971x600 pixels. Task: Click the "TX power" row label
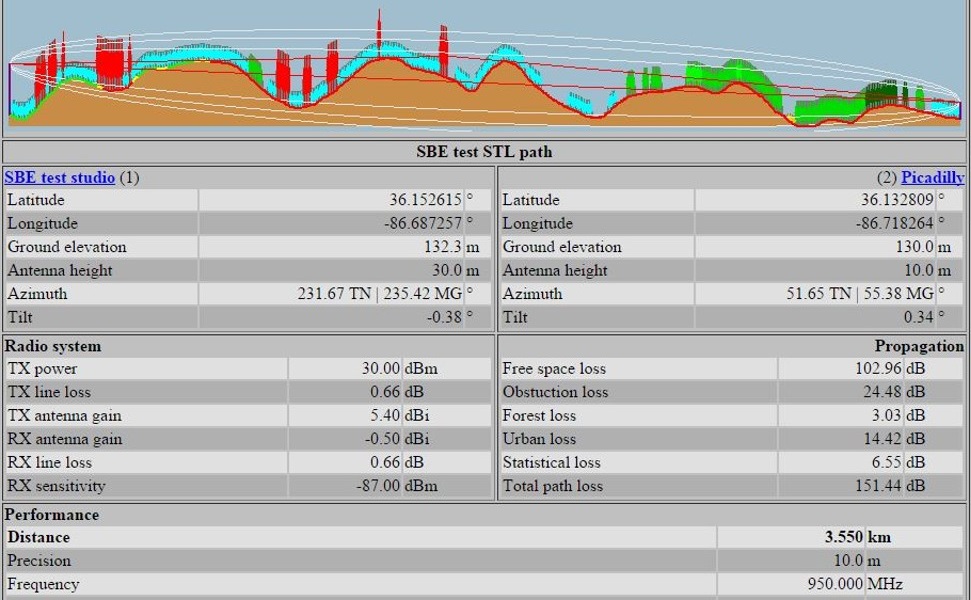[42, 368]
